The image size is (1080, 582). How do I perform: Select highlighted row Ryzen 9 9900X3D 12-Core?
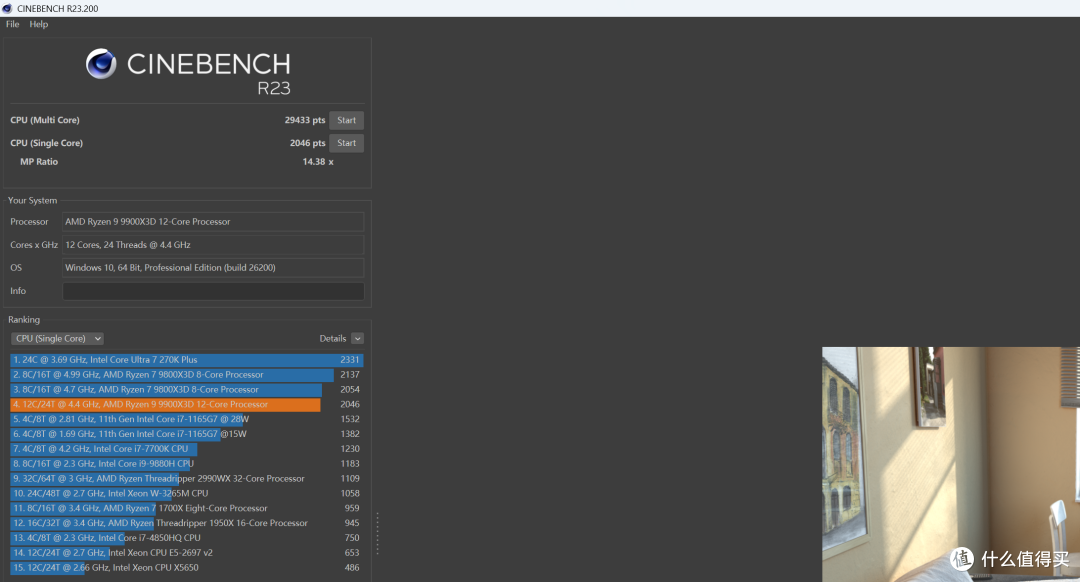coord(187,404)
